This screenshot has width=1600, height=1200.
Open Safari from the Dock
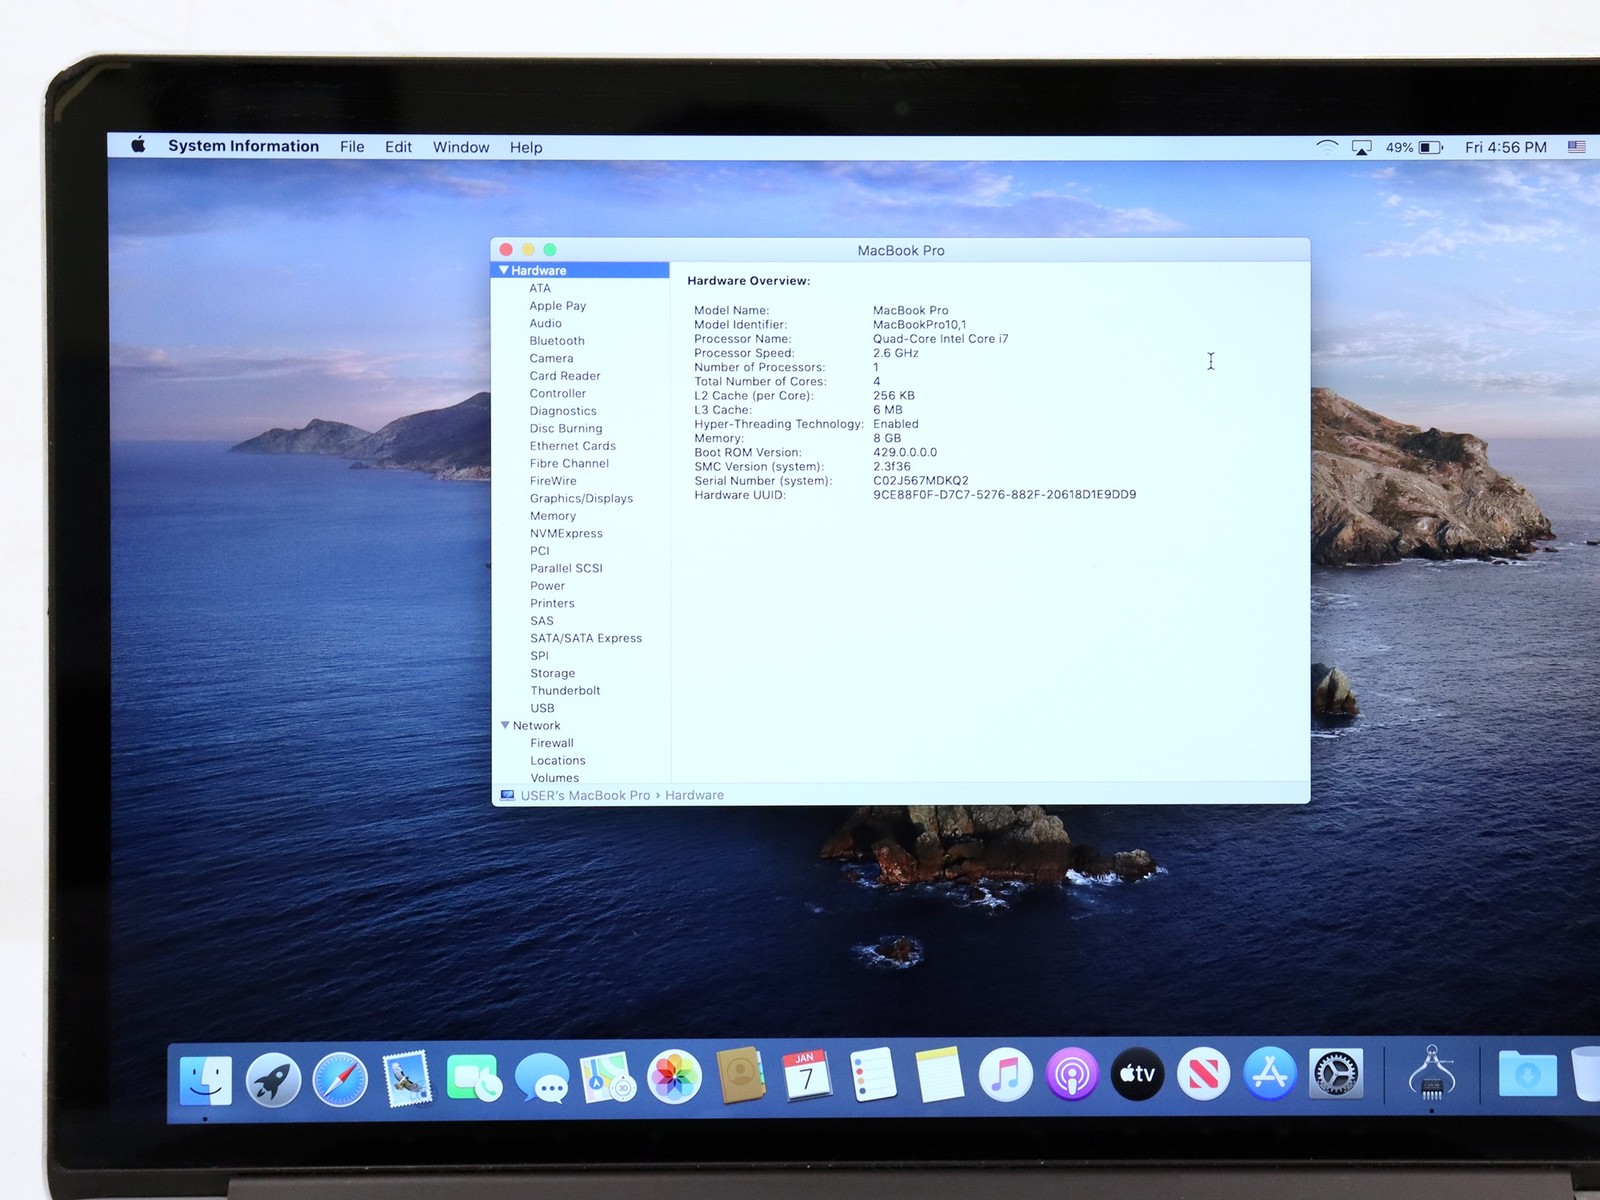(x=340, y=1080)
